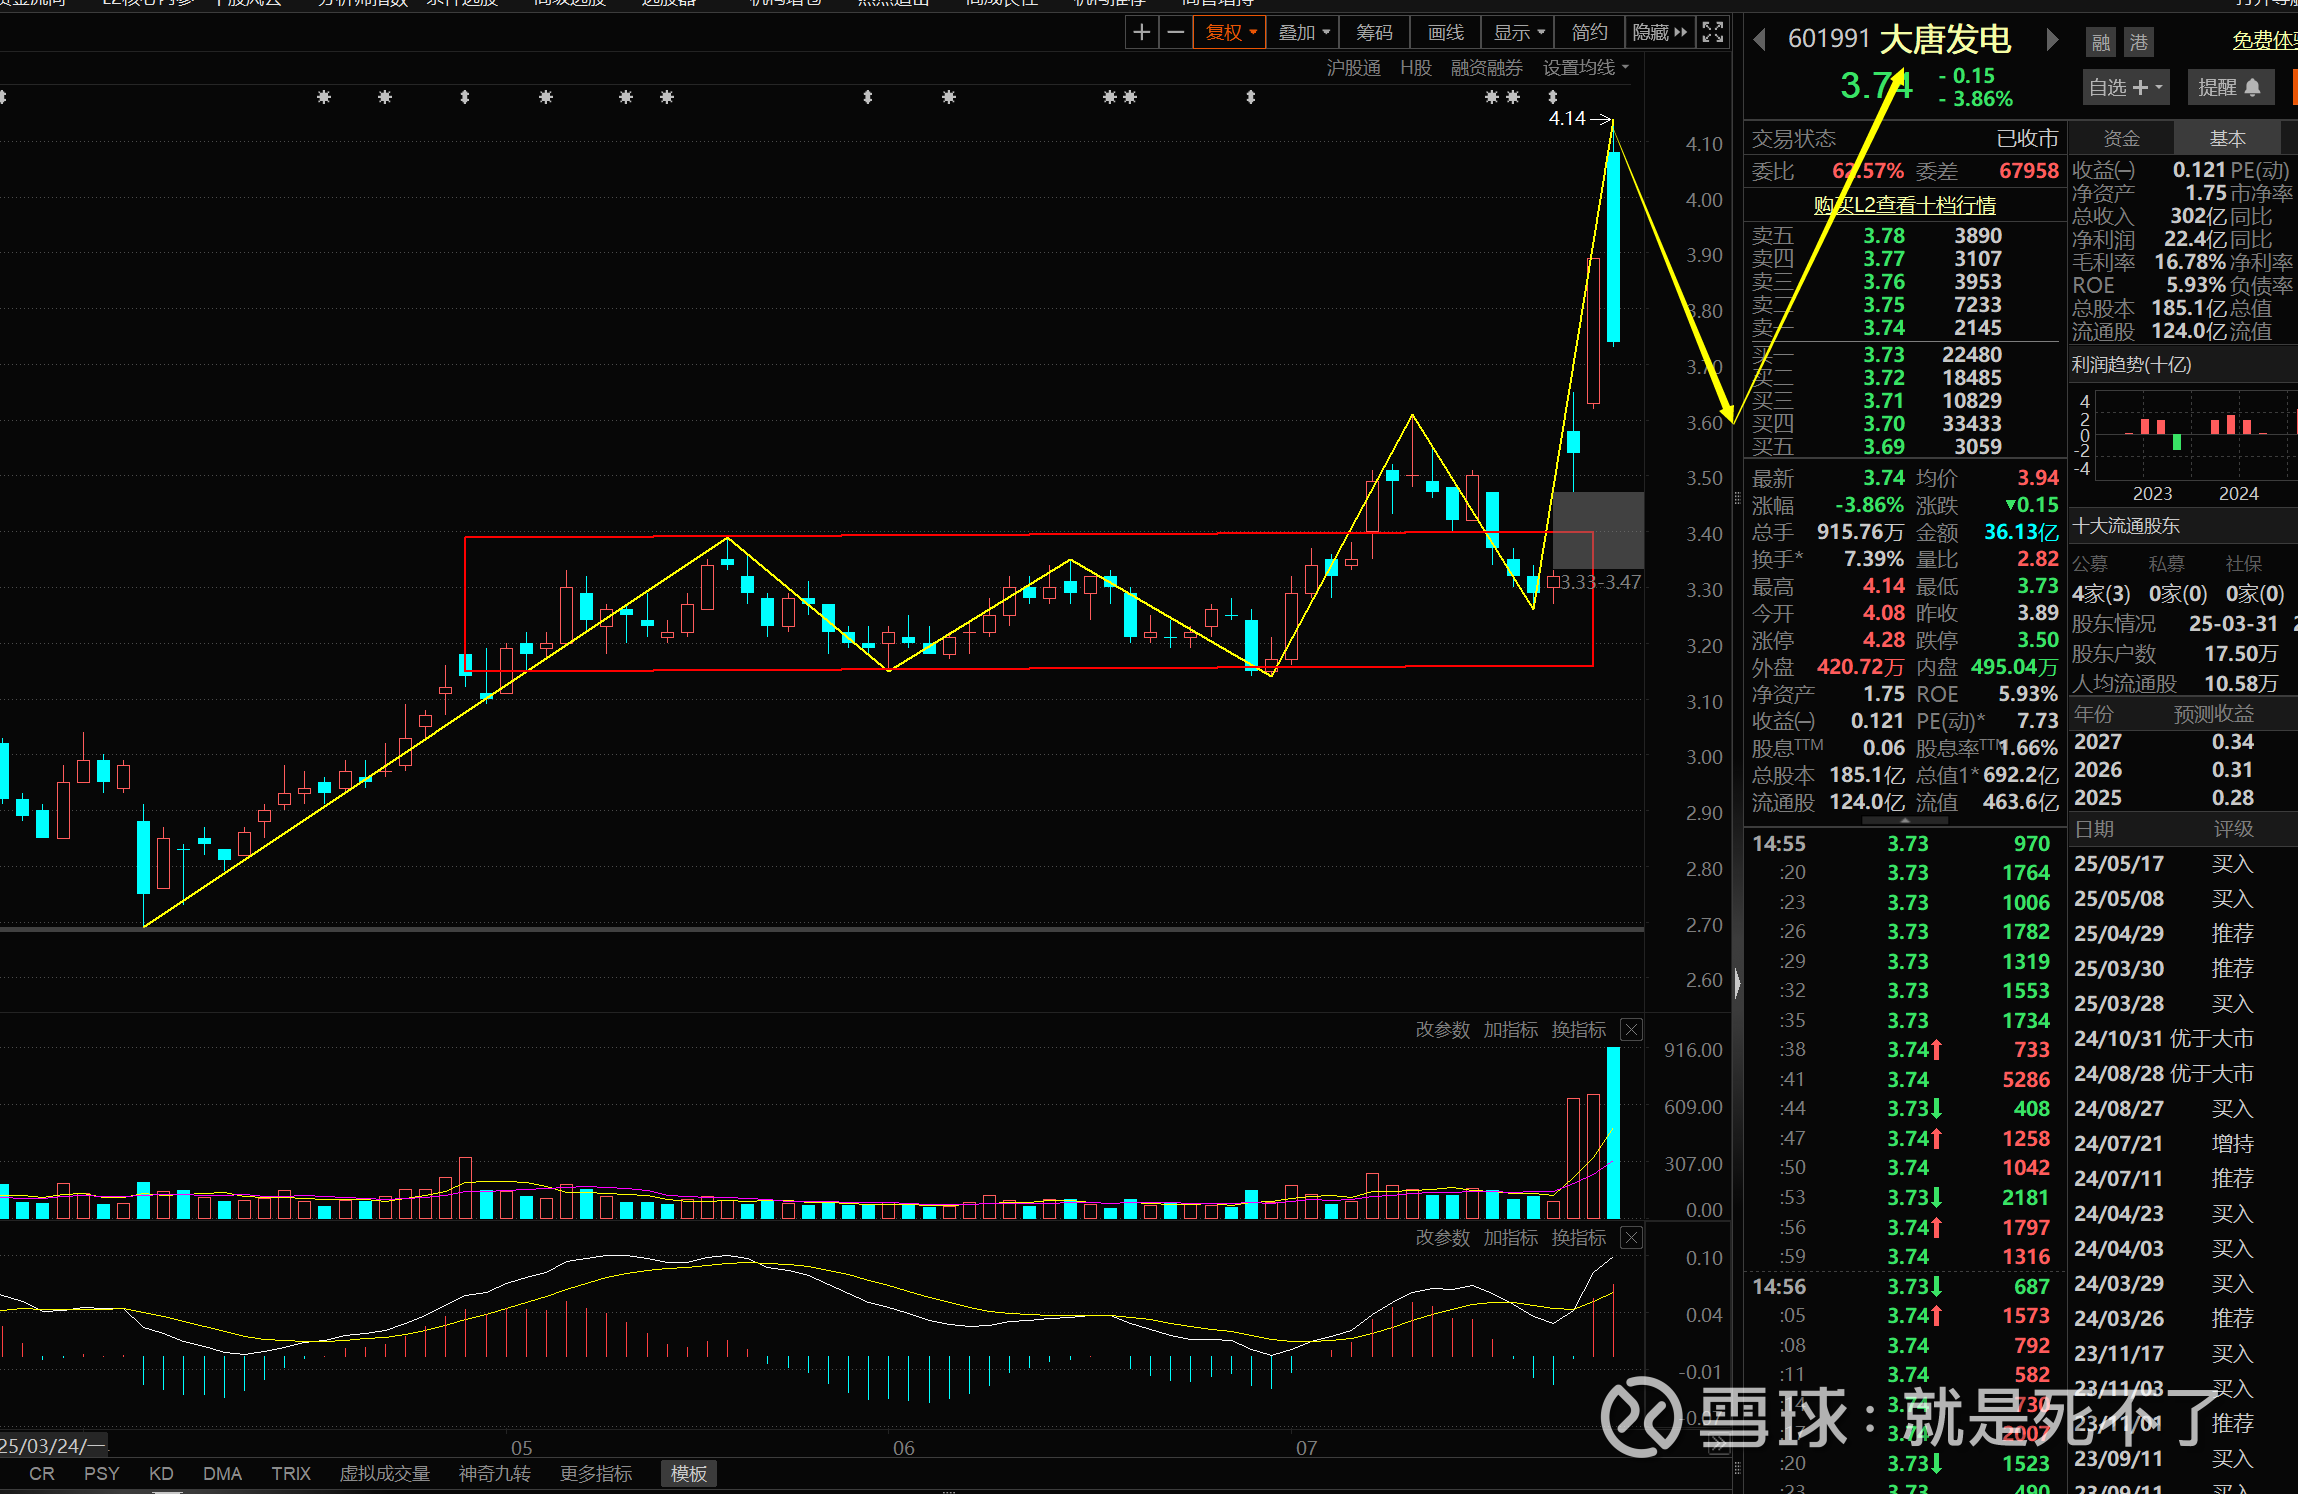Open the 显示 display dropdown
2298x1494 pixels.
click(x=1518, y=32)
